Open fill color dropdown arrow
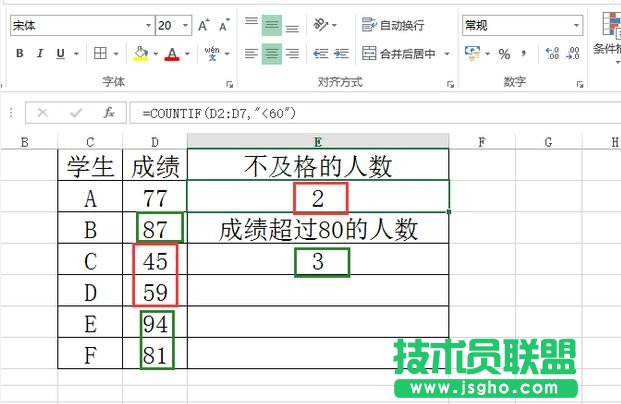Image resolution: width=621 pixels, height=404 pixels. (x=156, y=53)
